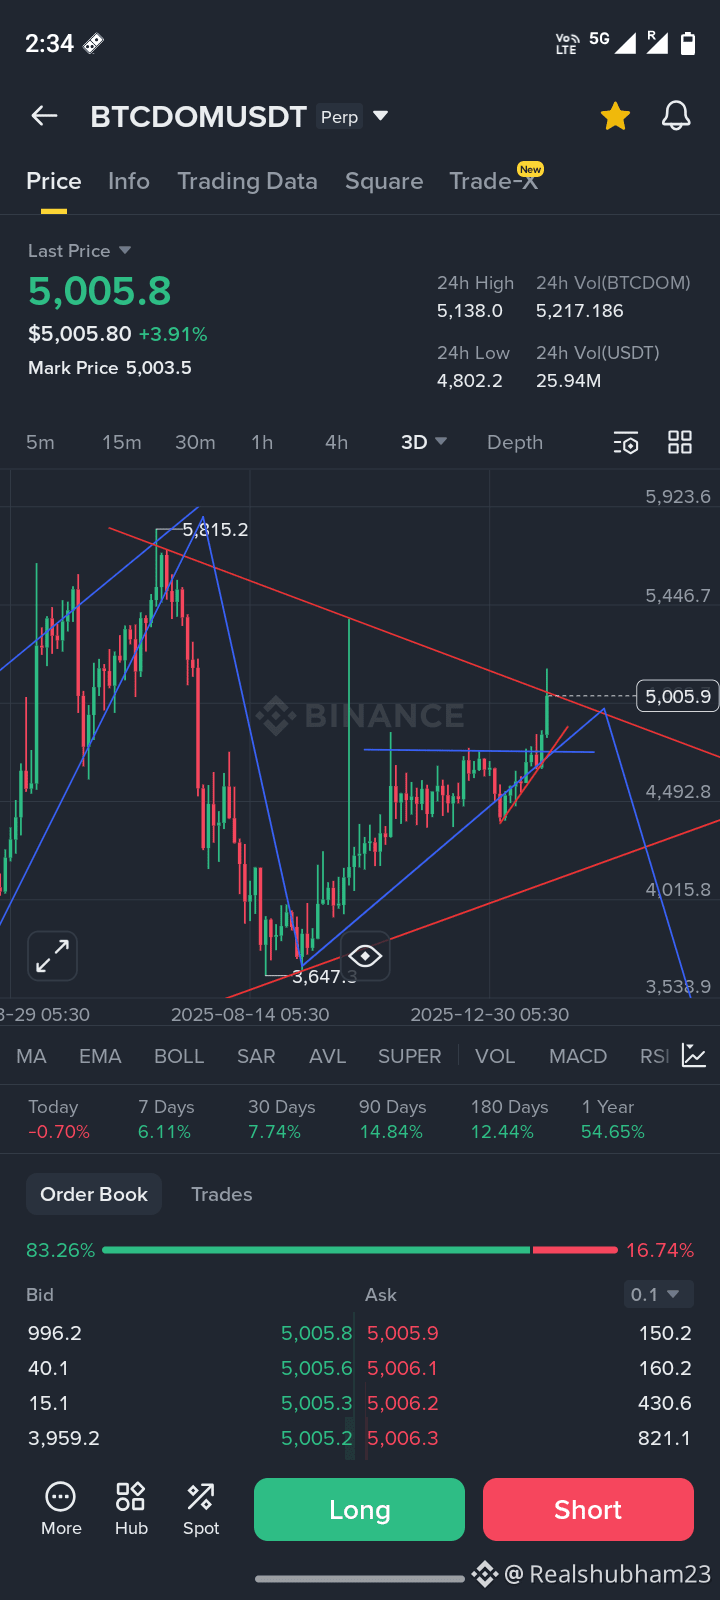
Task: Switch to the Trades tab
Action: (222, 1194)
